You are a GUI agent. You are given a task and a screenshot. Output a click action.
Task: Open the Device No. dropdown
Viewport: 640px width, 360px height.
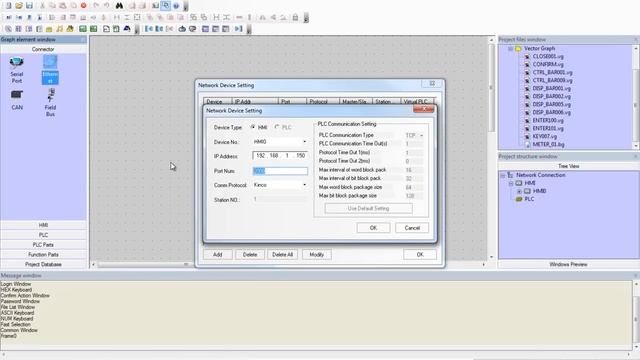point(304,142)
